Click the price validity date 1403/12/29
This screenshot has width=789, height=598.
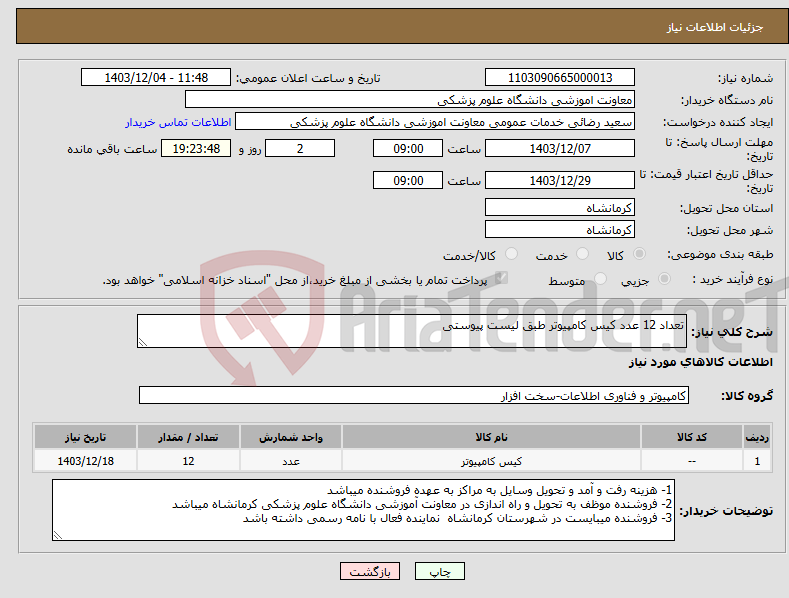560,180
